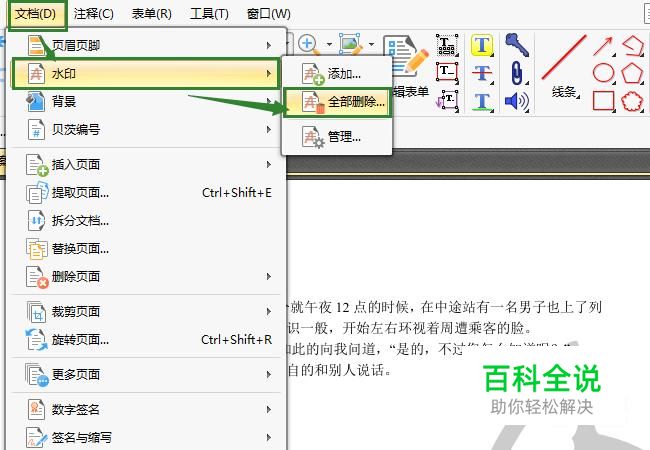This screenshot has height=450, width=650.
Task: Expand the 插入页面 submenu arrow
Action: (269, 165)
